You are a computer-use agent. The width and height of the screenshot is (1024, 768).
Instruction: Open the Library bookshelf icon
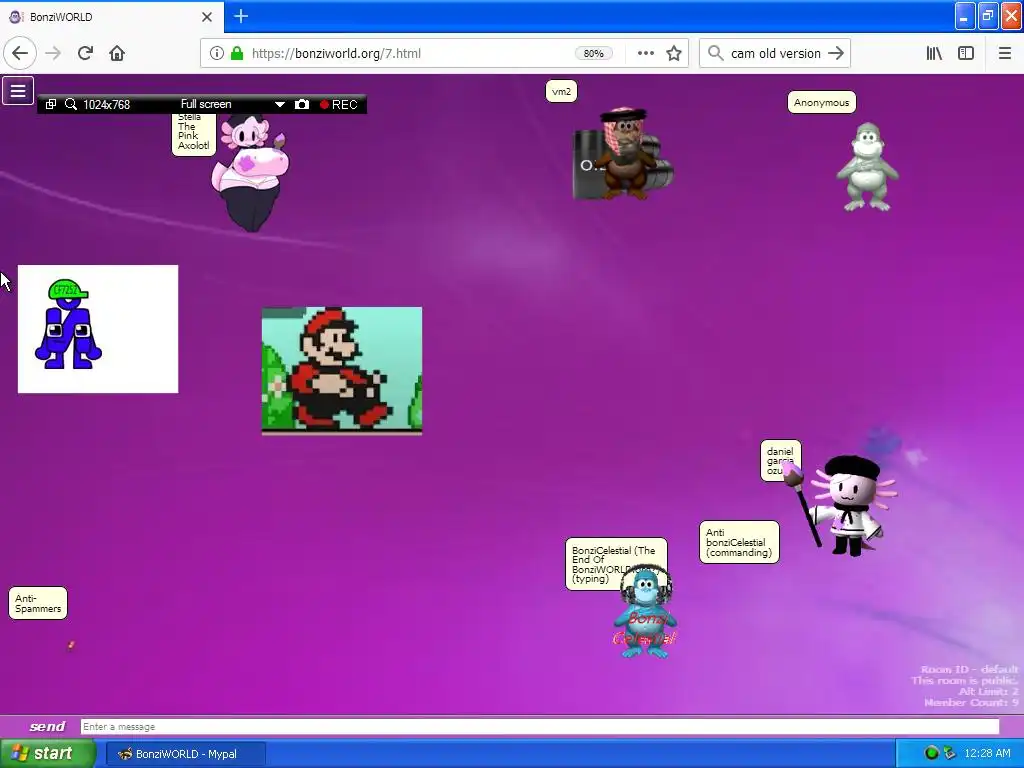point(934,54)
